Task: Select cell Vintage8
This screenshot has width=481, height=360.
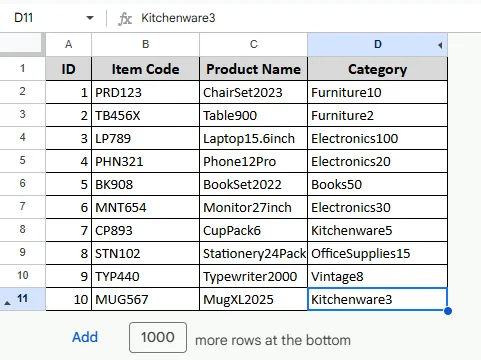Action: click(378, 276)
